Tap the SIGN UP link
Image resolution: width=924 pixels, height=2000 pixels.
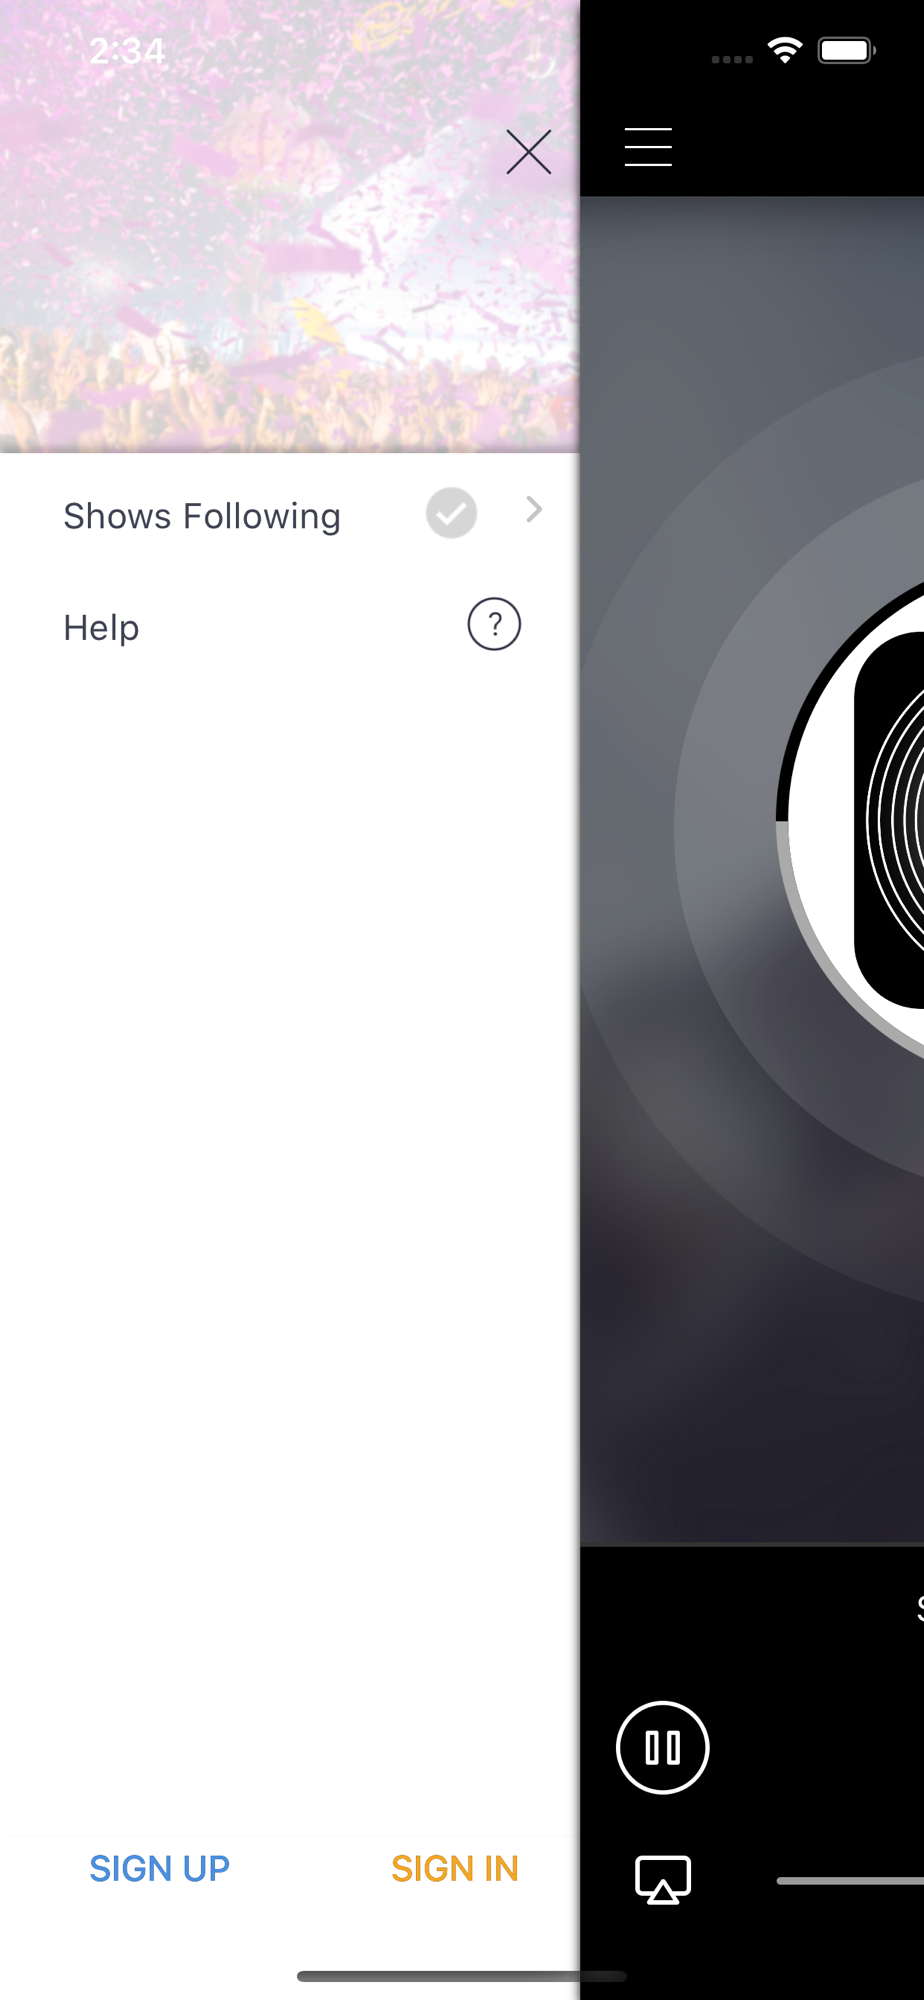[160, 1868]
